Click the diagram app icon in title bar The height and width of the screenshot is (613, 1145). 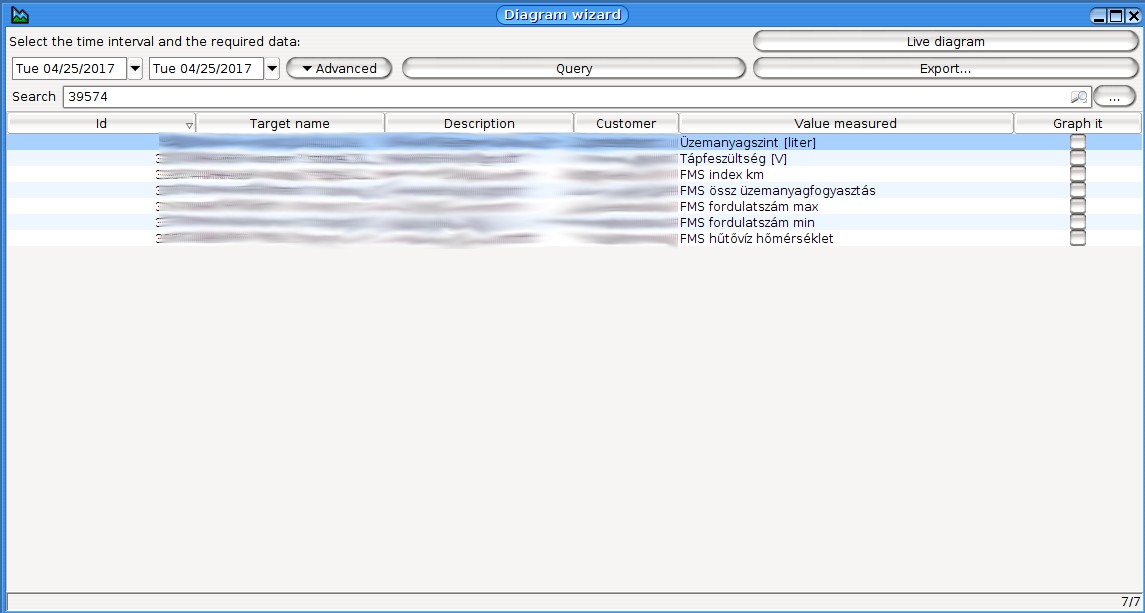pyautogui.click(x=19, y=15)
